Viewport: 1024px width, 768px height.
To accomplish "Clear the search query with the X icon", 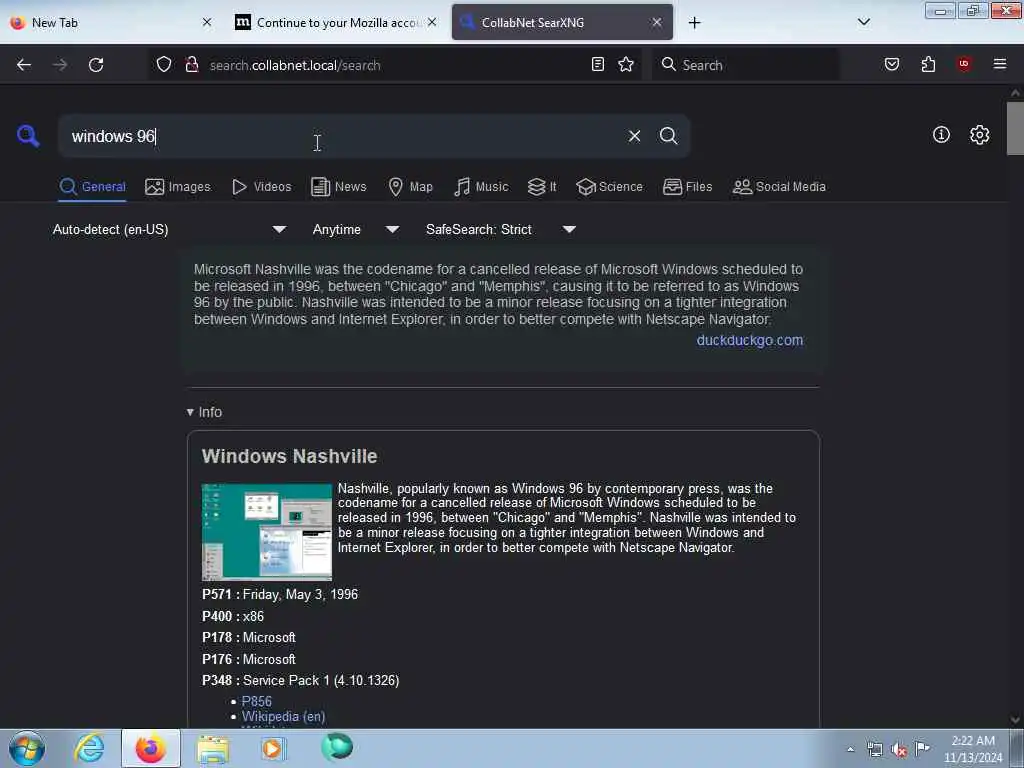I will [634, 136].
